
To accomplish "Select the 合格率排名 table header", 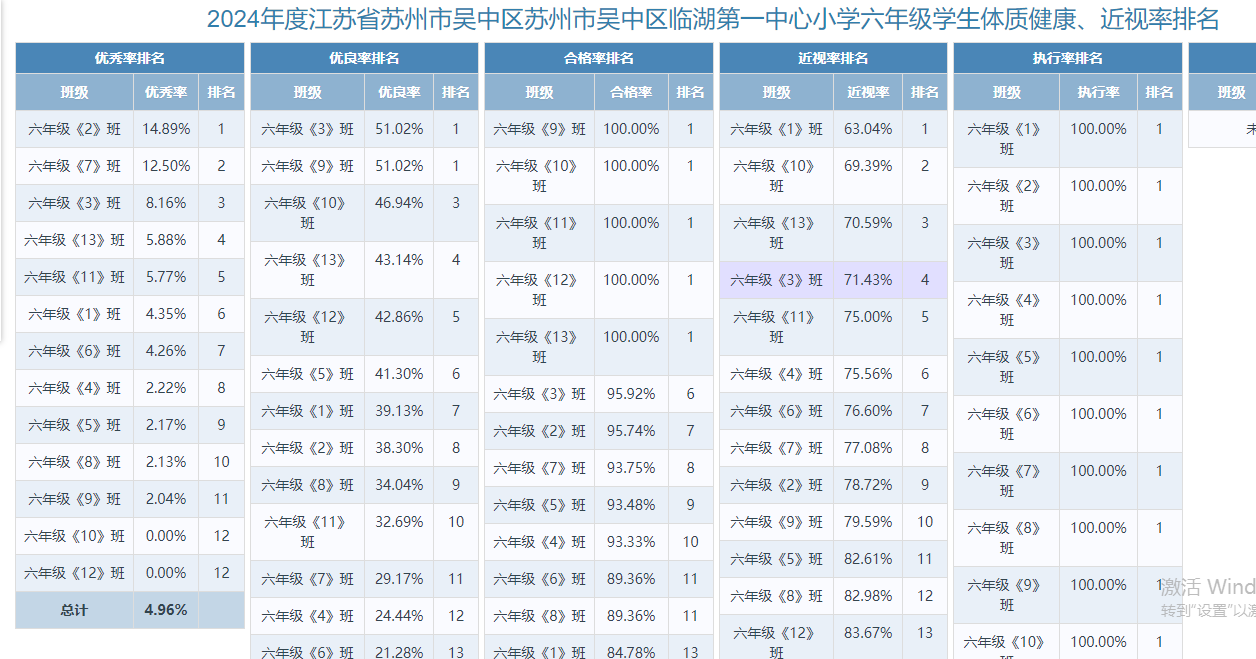I will point(599,58).
